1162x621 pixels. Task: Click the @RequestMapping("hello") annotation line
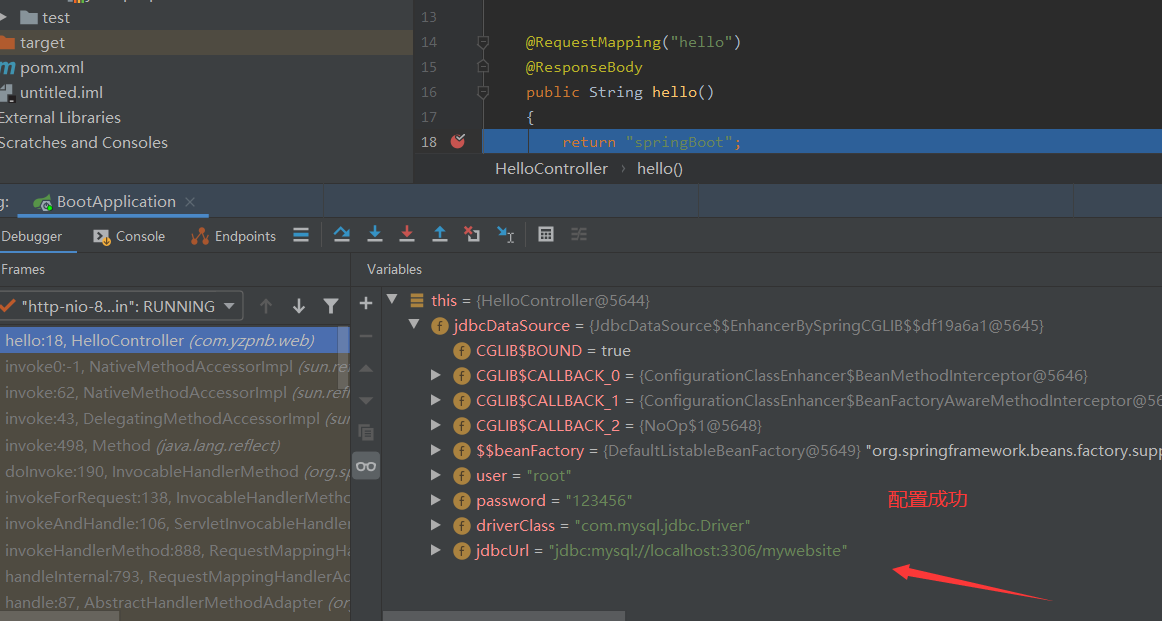(634, 42)
